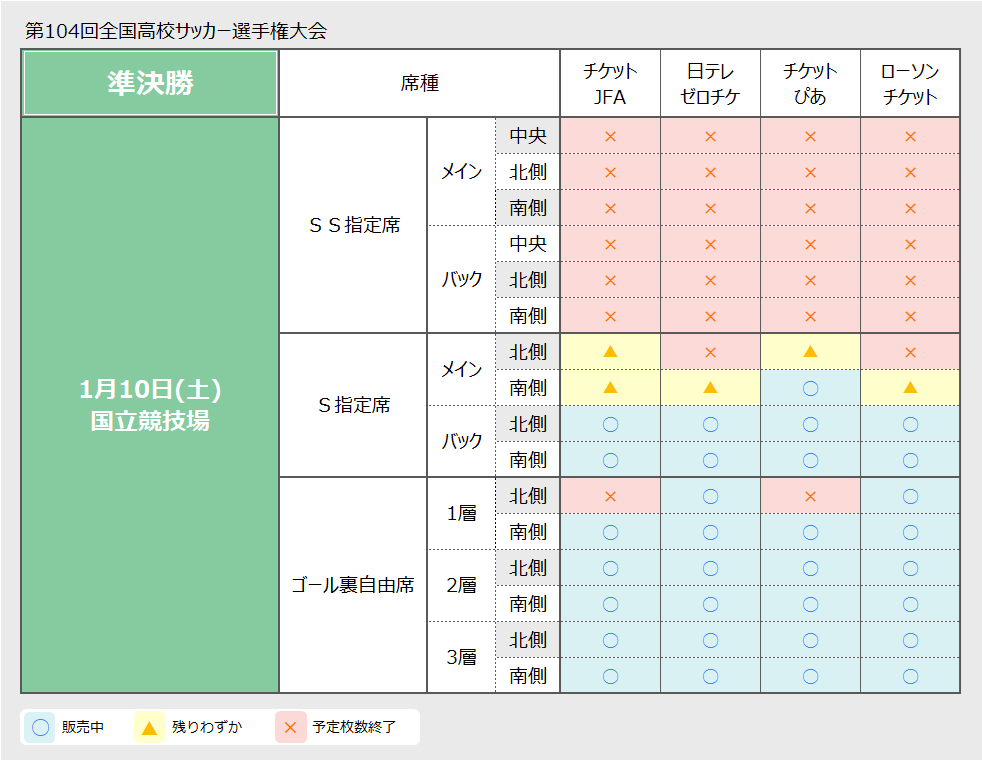Click 中央 in the SS指定席 バック rows
This screenshot has height=760, width=982.
(x=528, y=244)
